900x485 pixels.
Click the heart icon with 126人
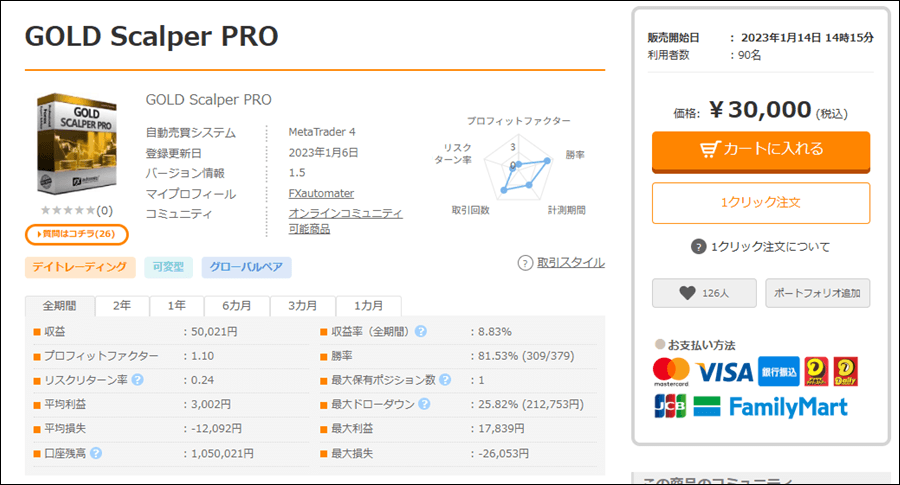(687, 293)
